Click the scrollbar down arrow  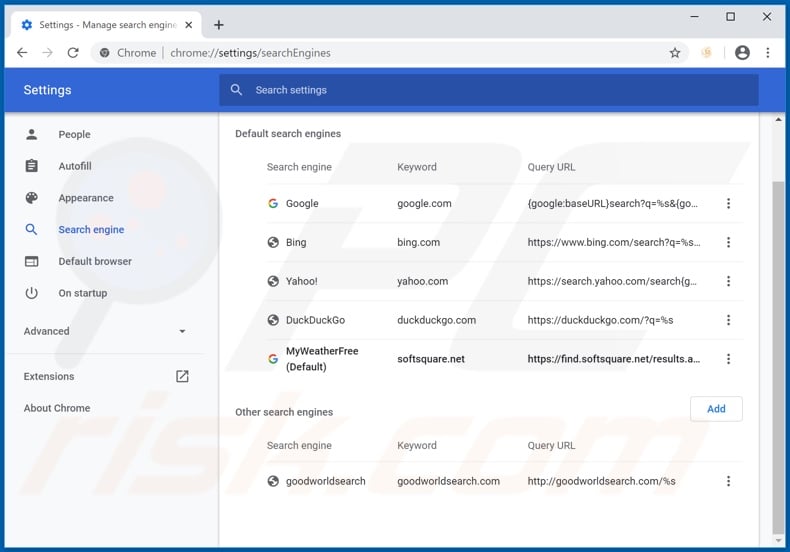(x=778, y=540)
